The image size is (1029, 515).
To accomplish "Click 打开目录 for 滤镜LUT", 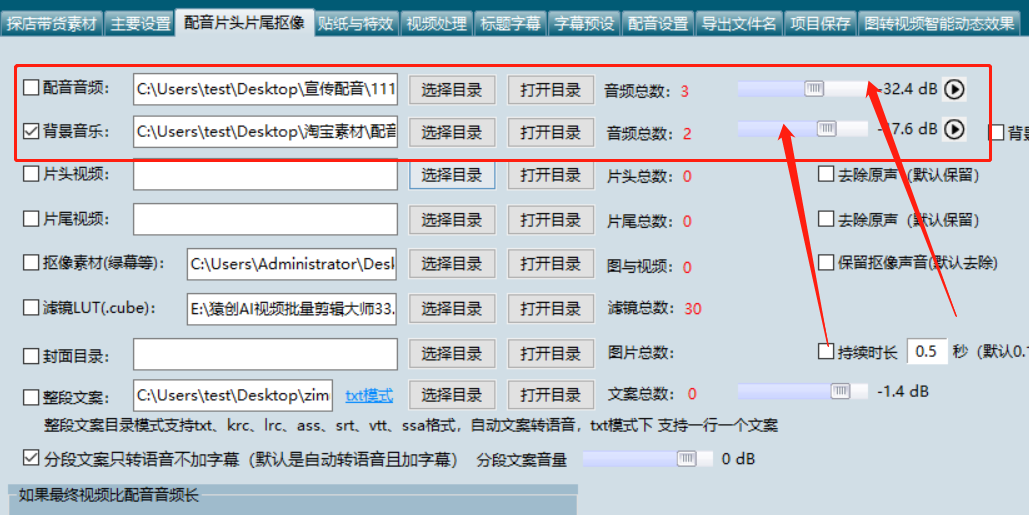I will click(551, 308).
